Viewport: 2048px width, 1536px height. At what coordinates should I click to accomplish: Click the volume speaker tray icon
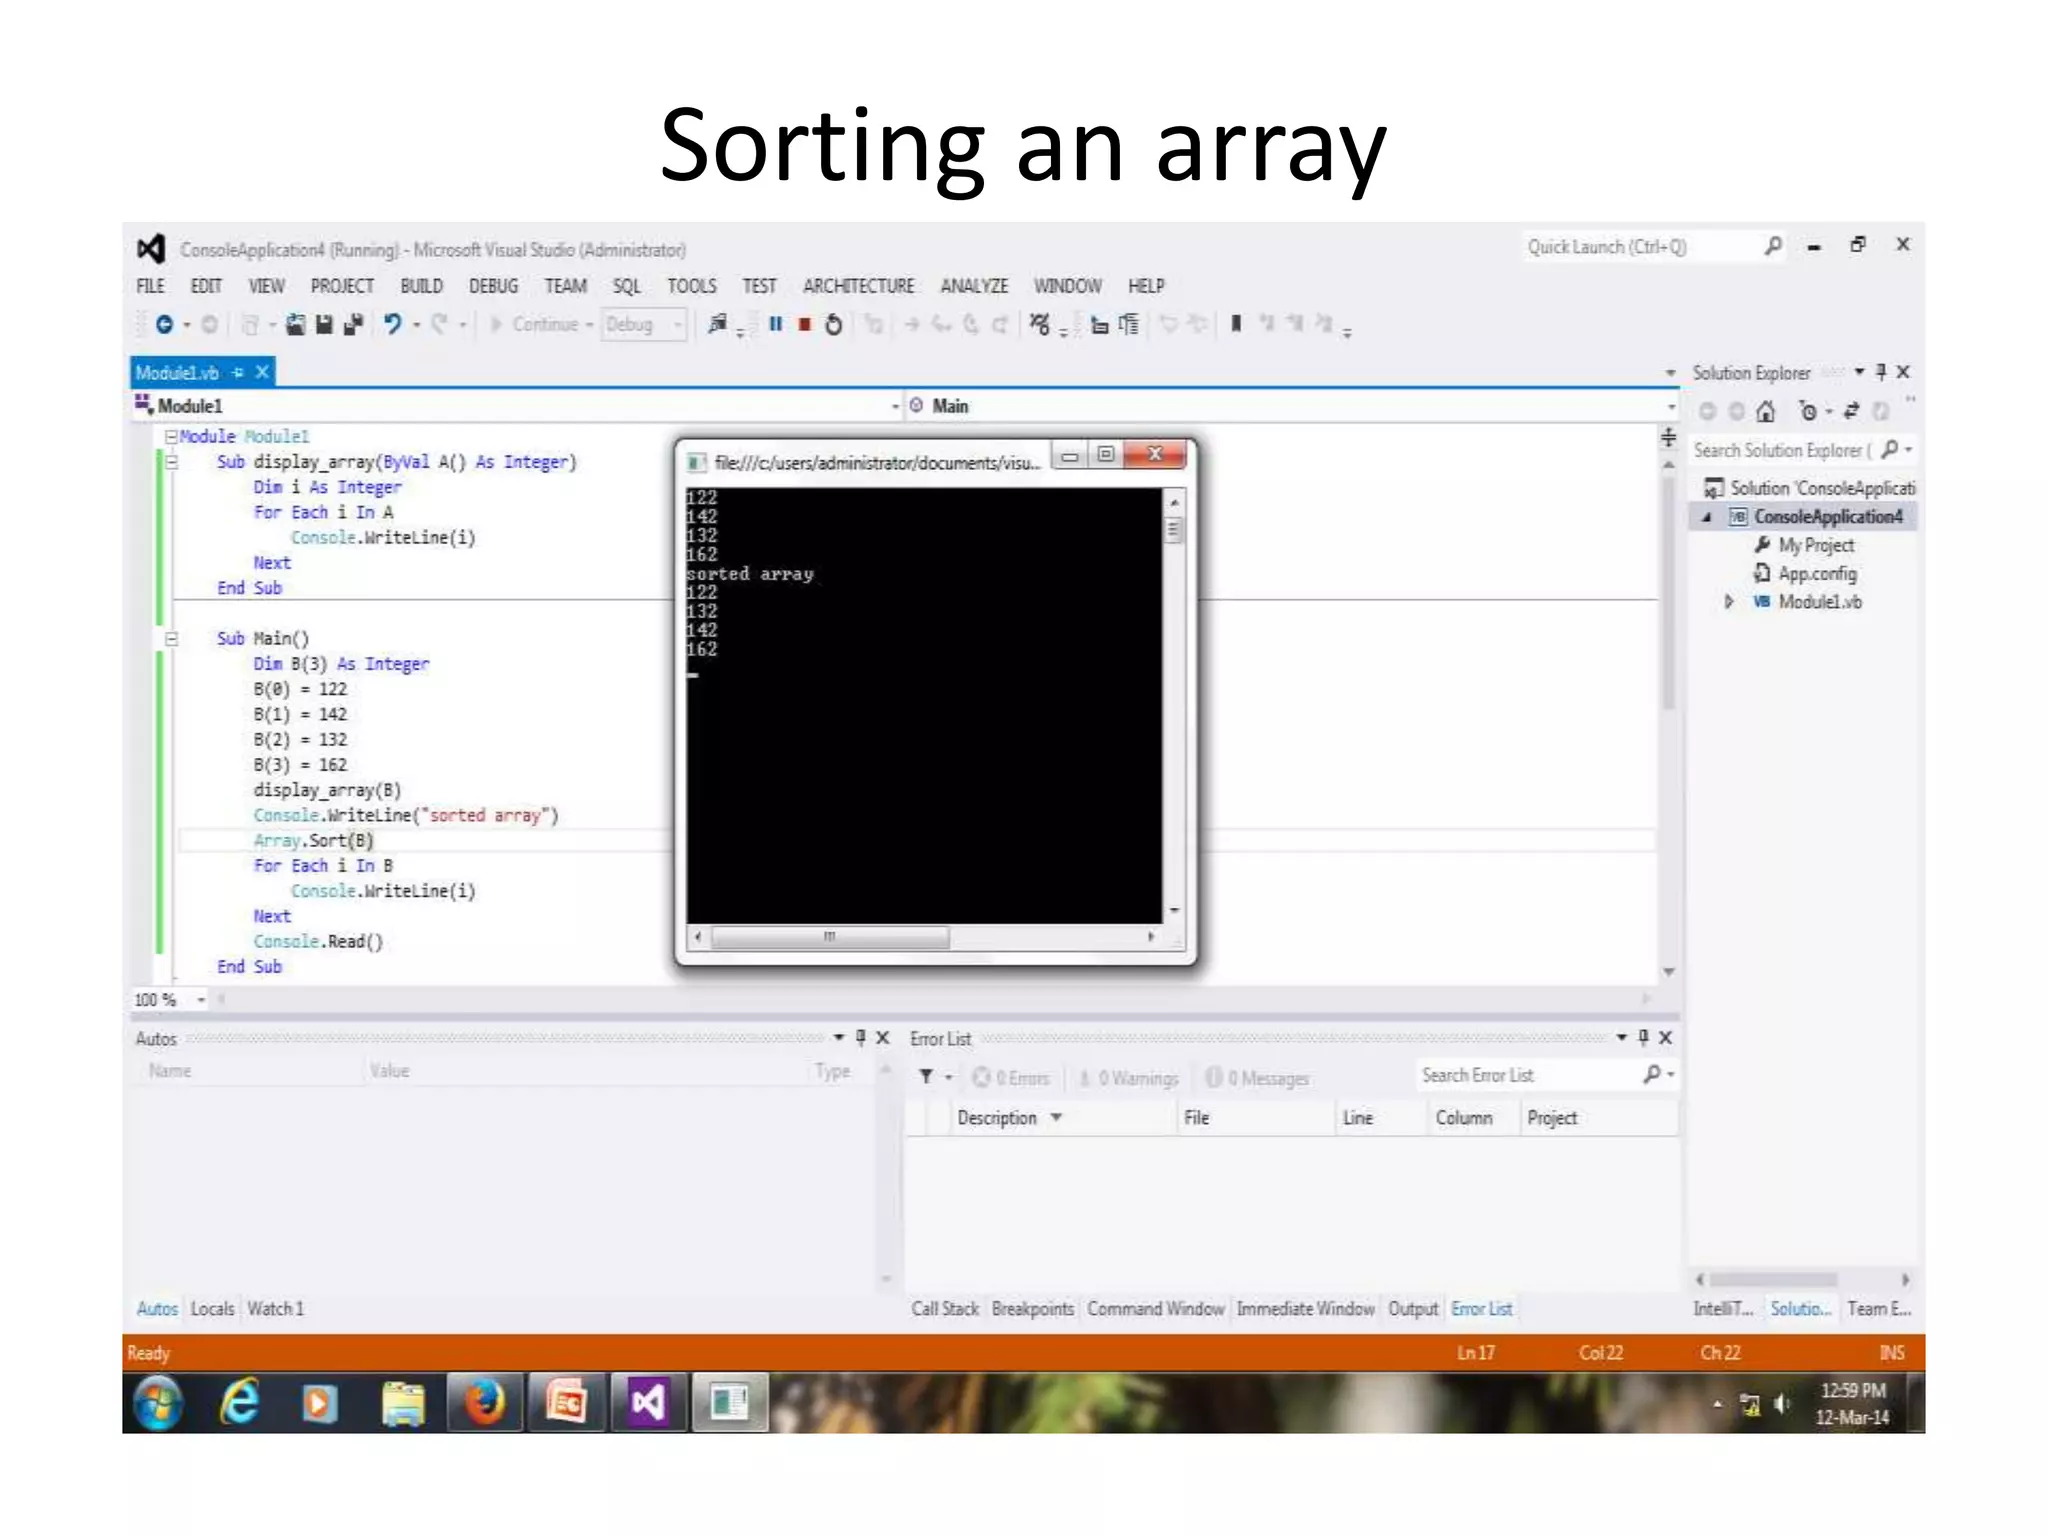coord(1781,1404)
